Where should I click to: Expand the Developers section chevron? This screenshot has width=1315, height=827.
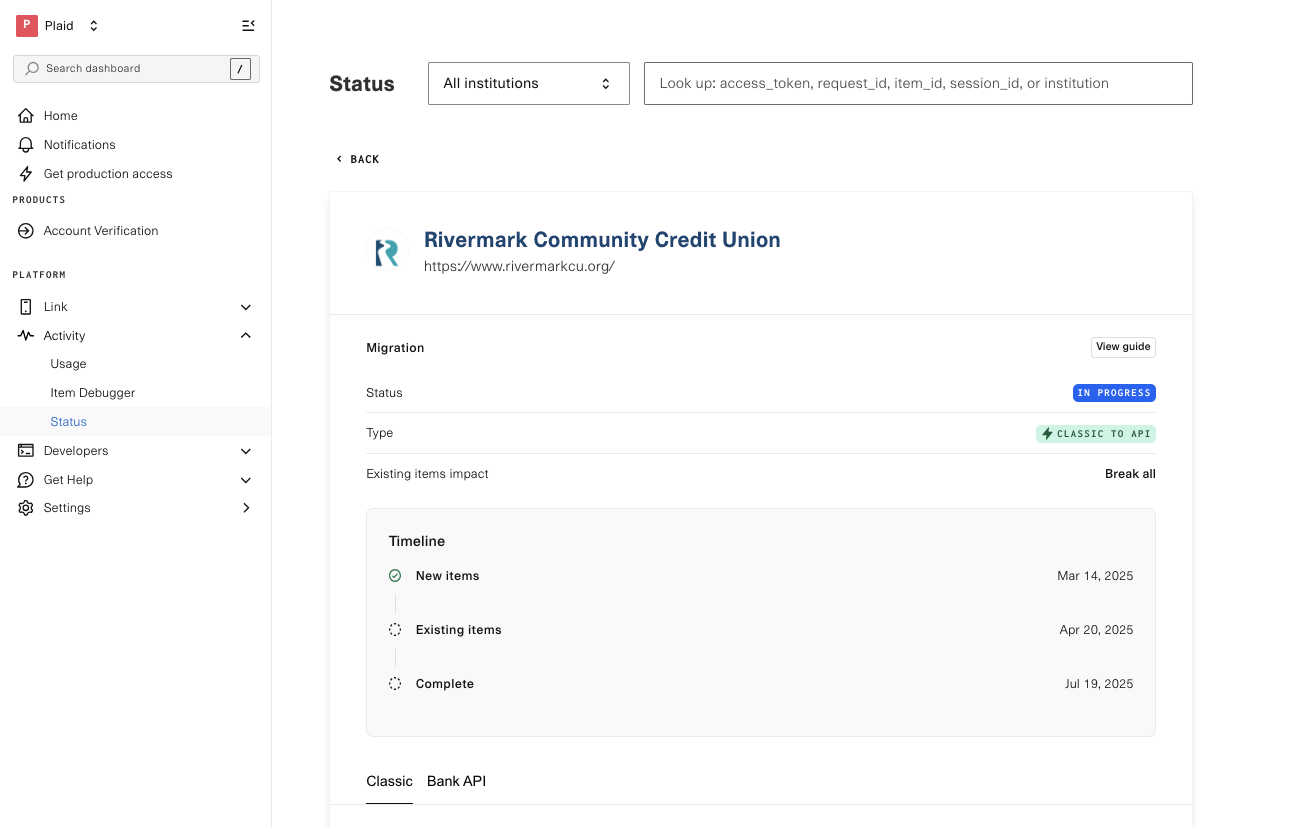[x=246, y=451]
